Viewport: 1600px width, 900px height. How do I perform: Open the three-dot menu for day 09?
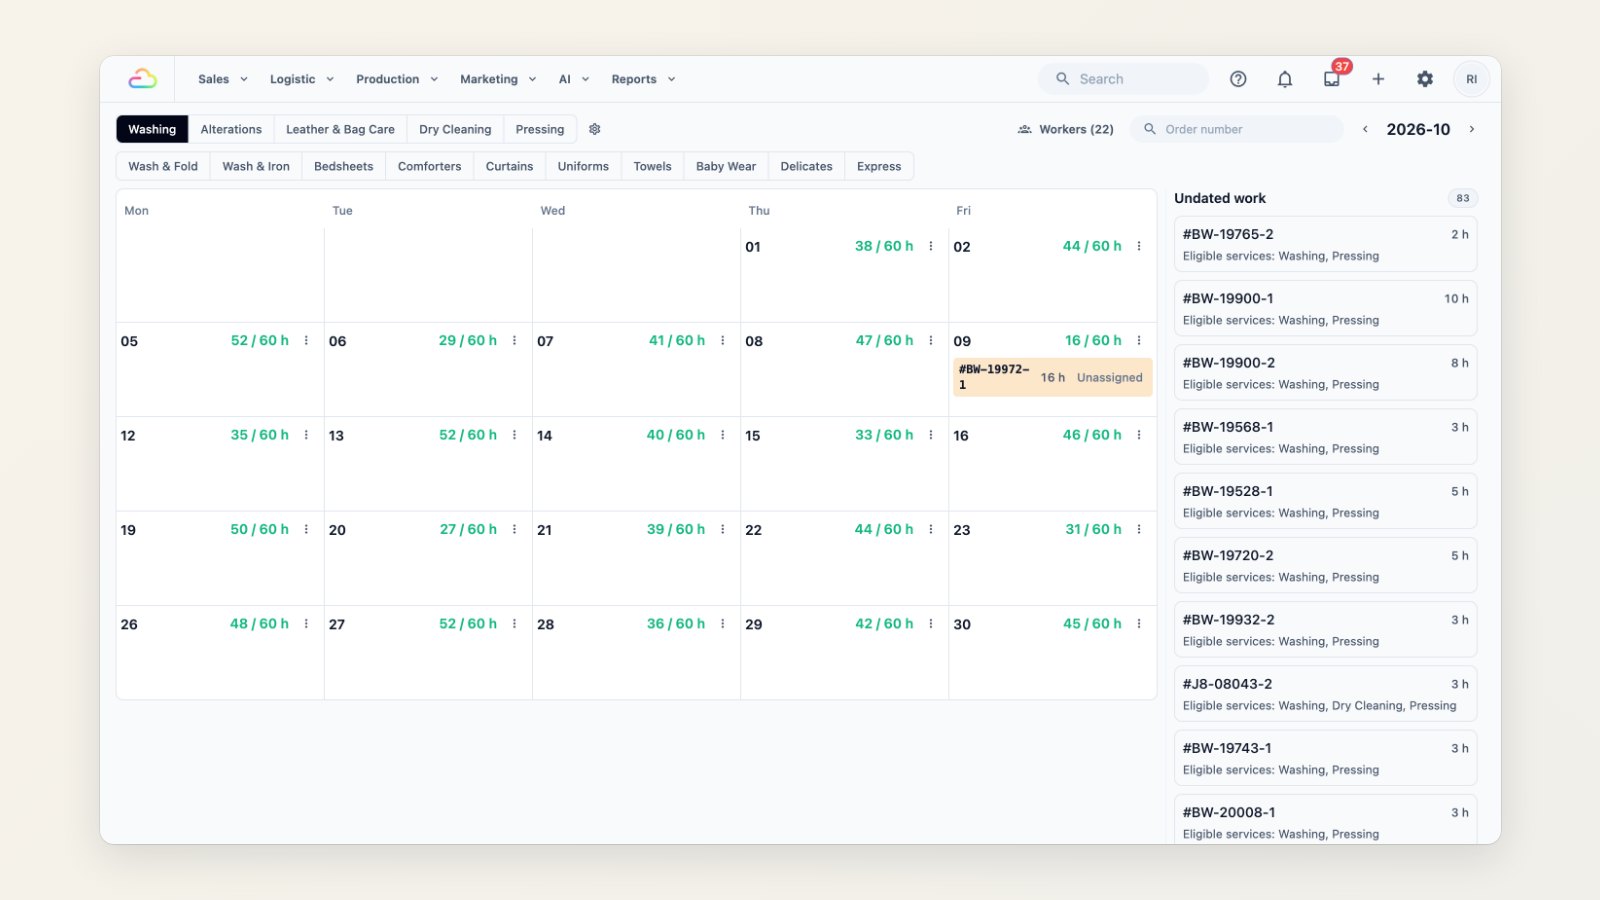(1139, 341)
